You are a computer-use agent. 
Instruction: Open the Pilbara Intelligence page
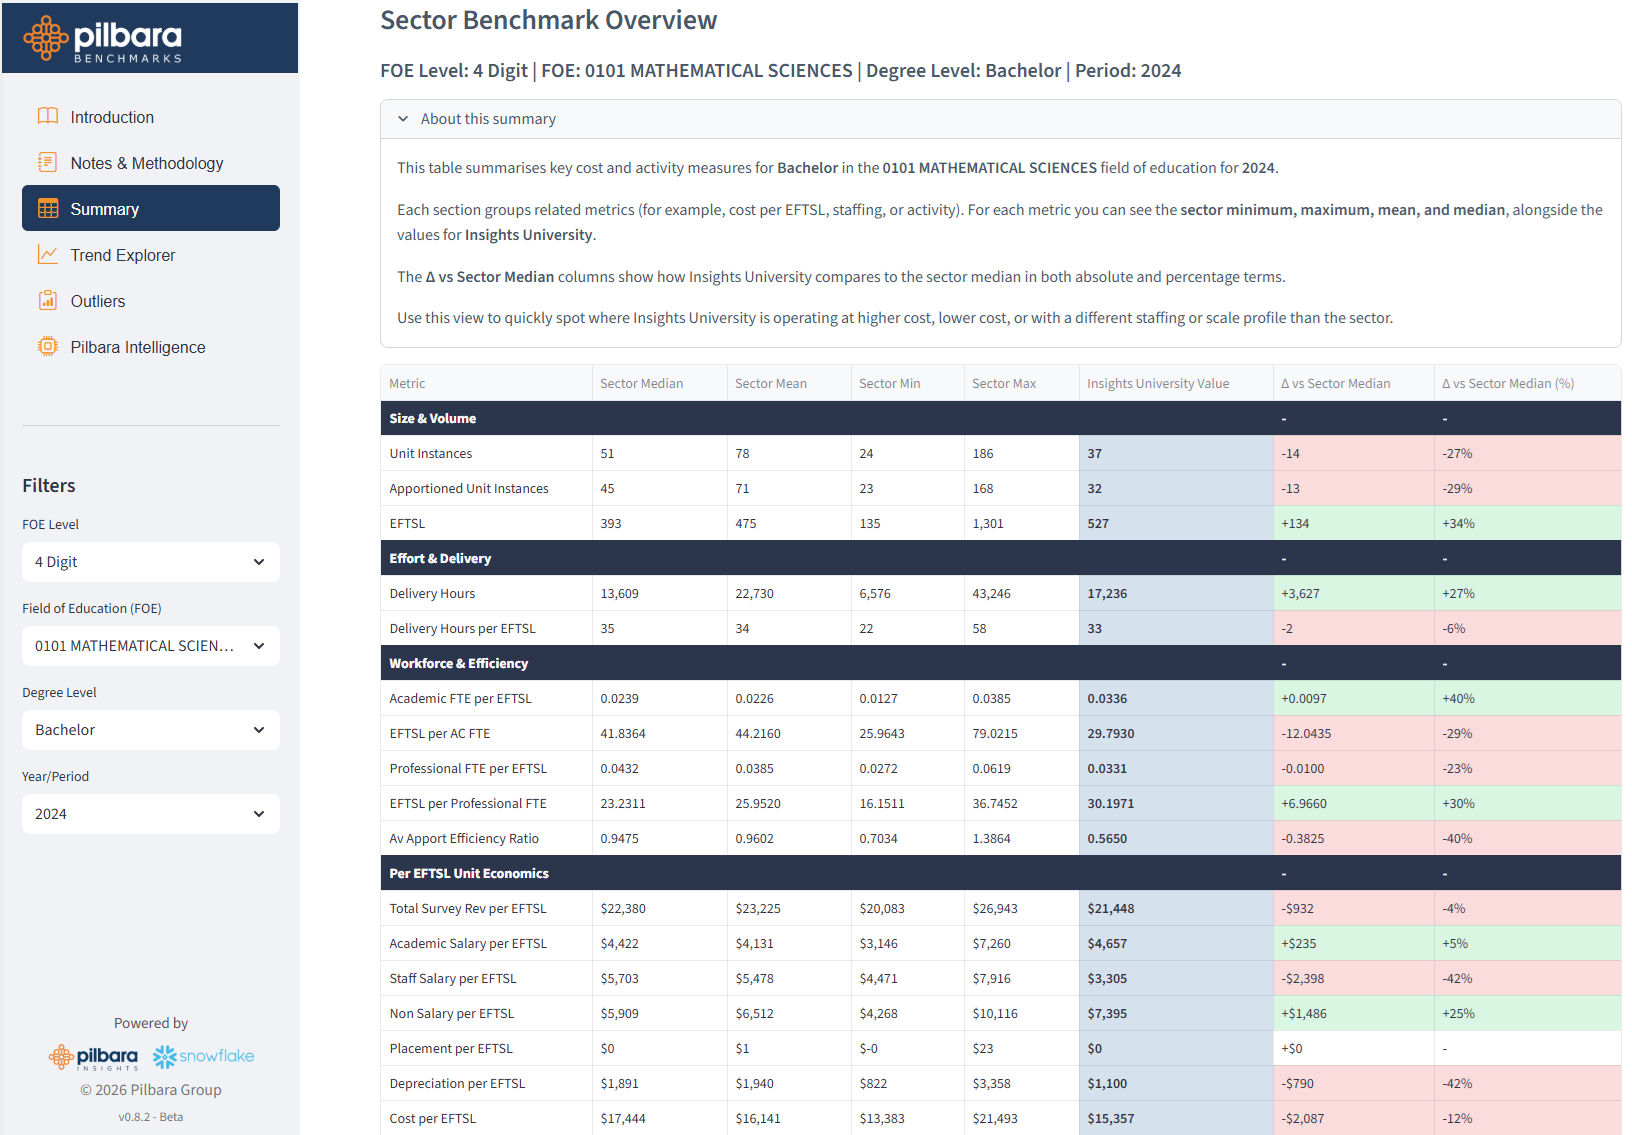(137, 347)
